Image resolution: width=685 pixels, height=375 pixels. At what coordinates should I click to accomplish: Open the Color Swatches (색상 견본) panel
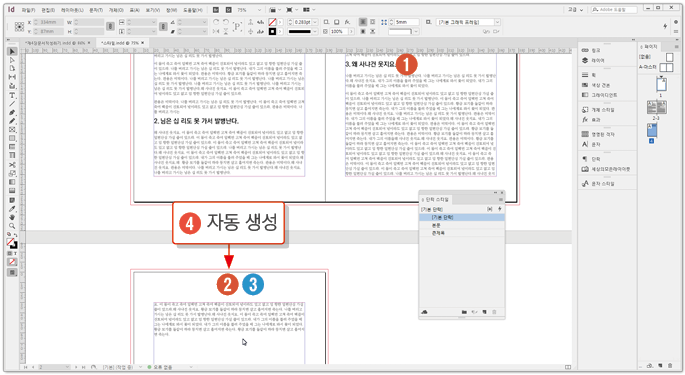[596, 85]
